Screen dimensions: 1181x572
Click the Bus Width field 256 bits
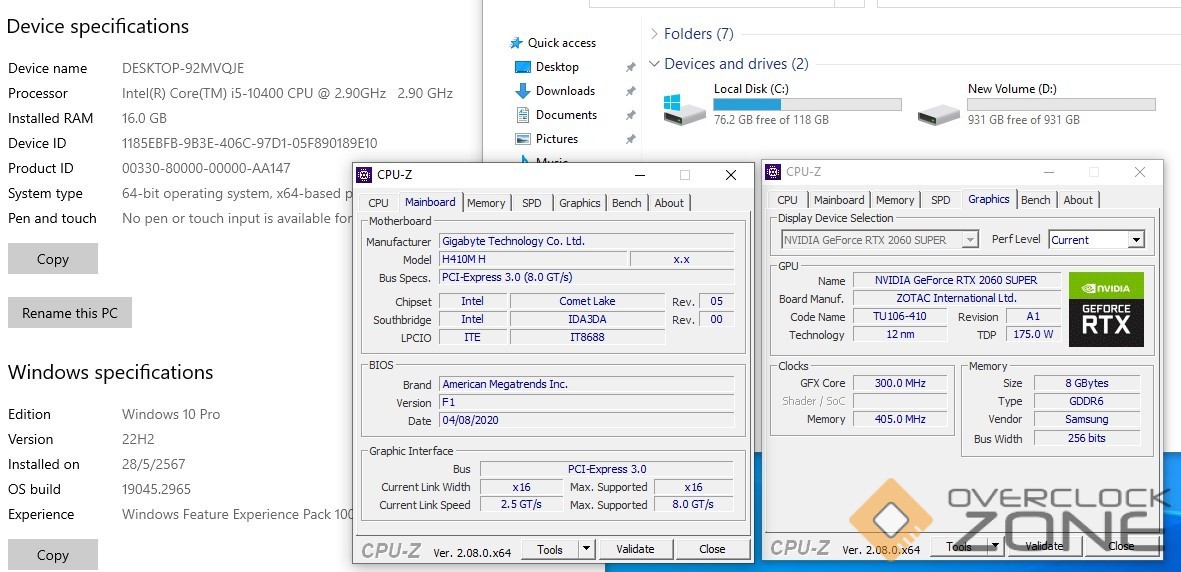coord(1087,438)
